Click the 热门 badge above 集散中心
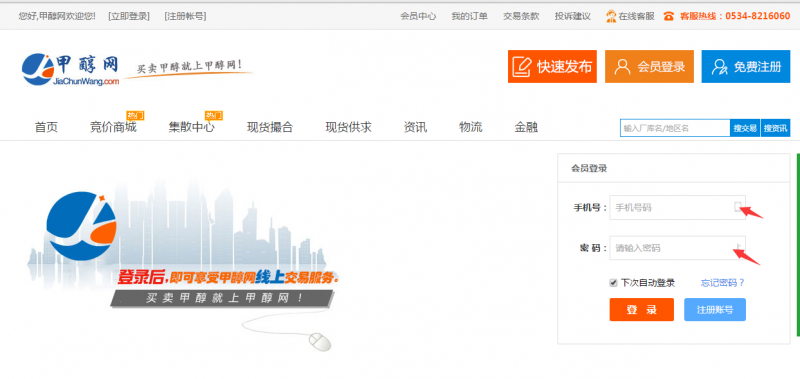Screen dimensions: 800x379 pyautogui.click(x=213, y=115)
